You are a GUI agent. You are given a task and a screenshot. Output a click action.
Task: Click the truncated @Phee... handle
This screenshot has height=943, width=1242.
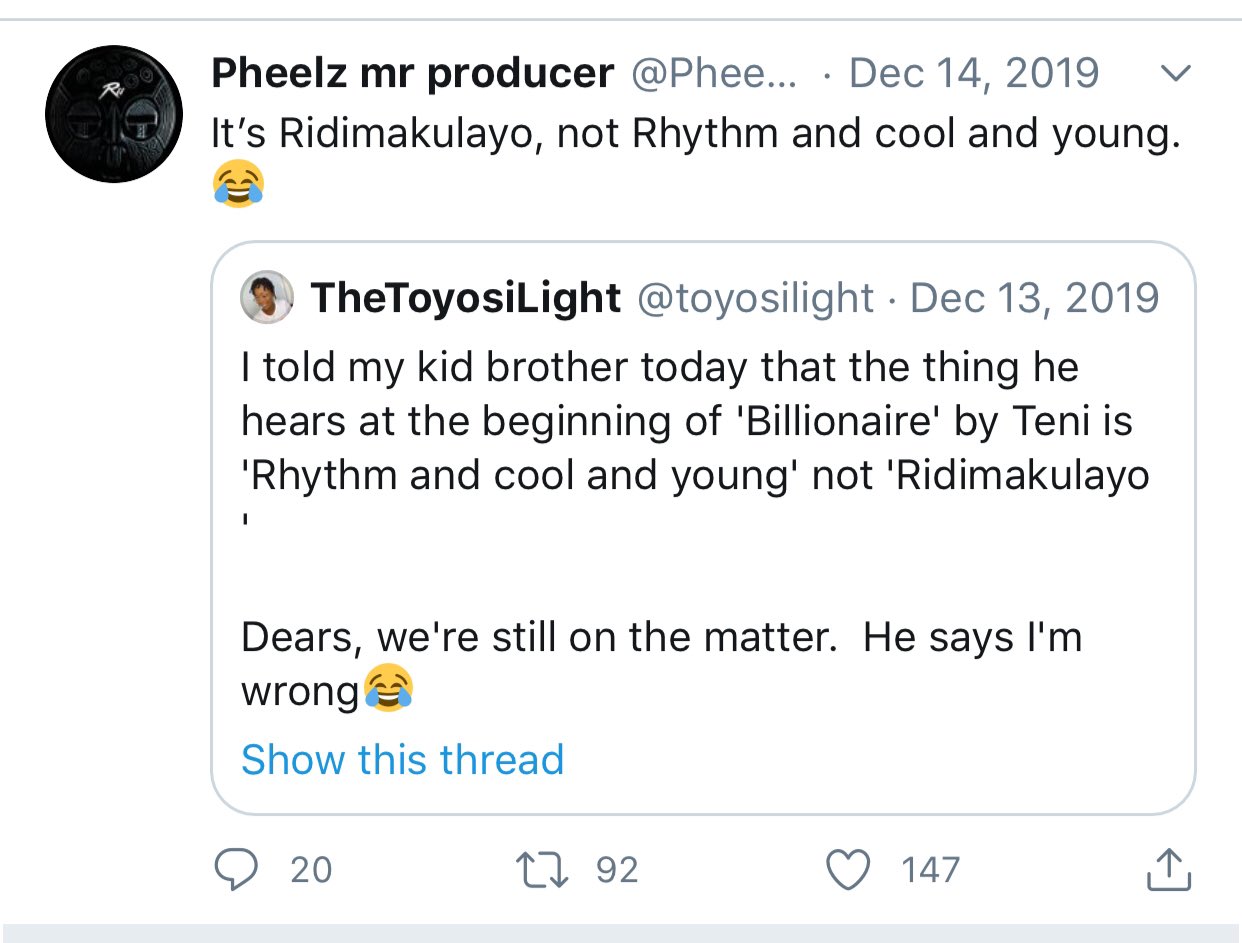click(x=713, y=74)
